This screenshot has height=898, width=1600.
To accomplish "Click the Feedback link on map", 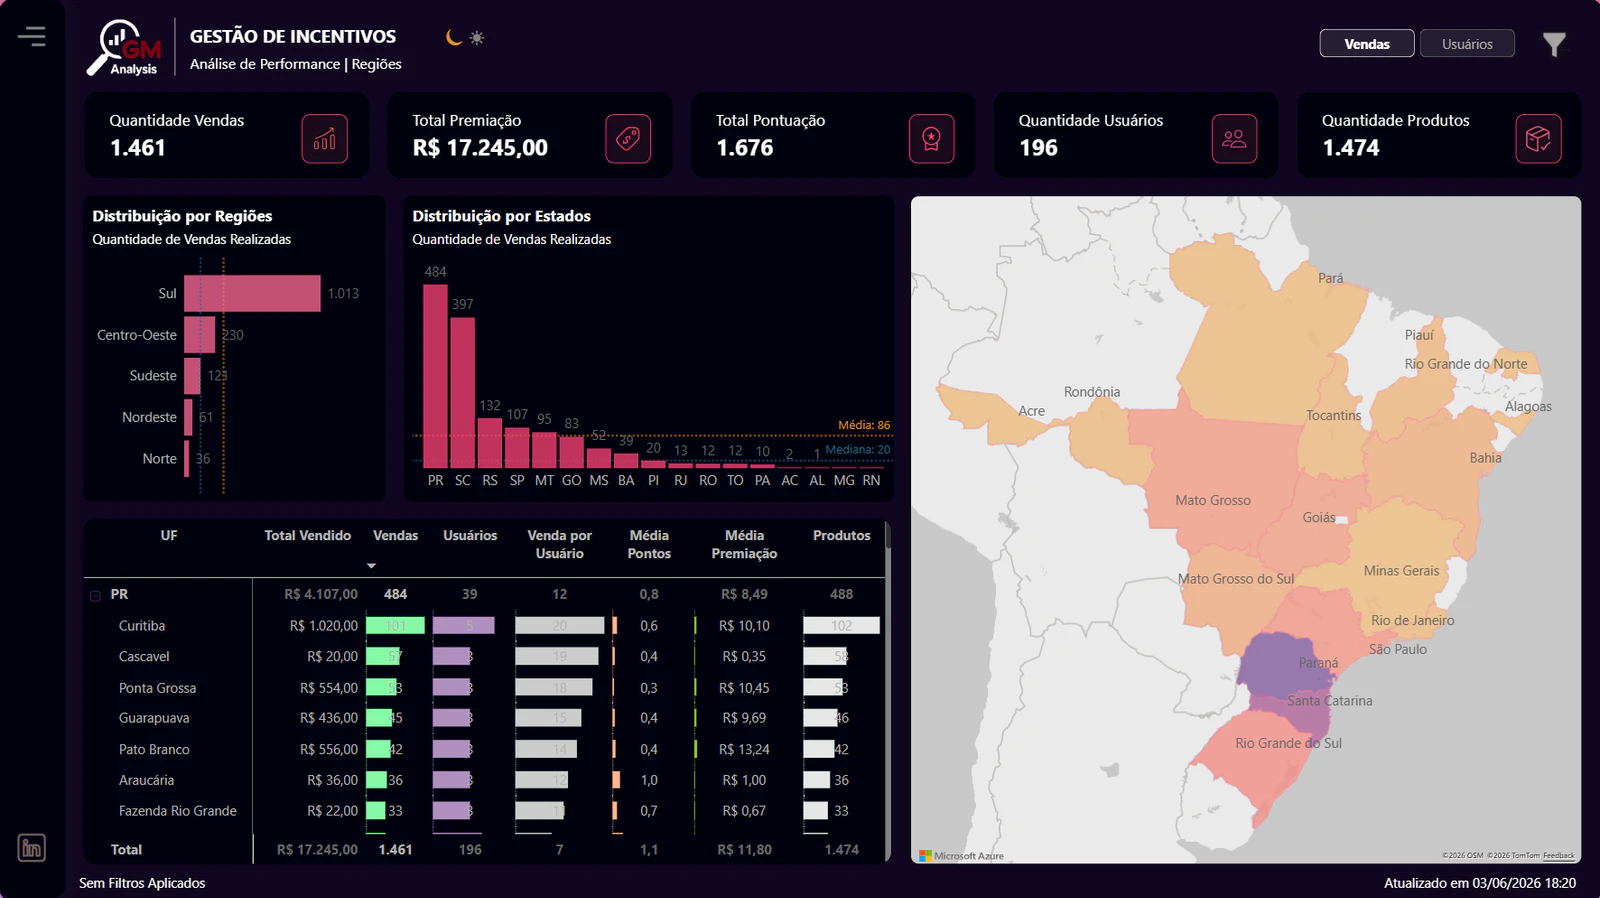I will click(1558, 856).
